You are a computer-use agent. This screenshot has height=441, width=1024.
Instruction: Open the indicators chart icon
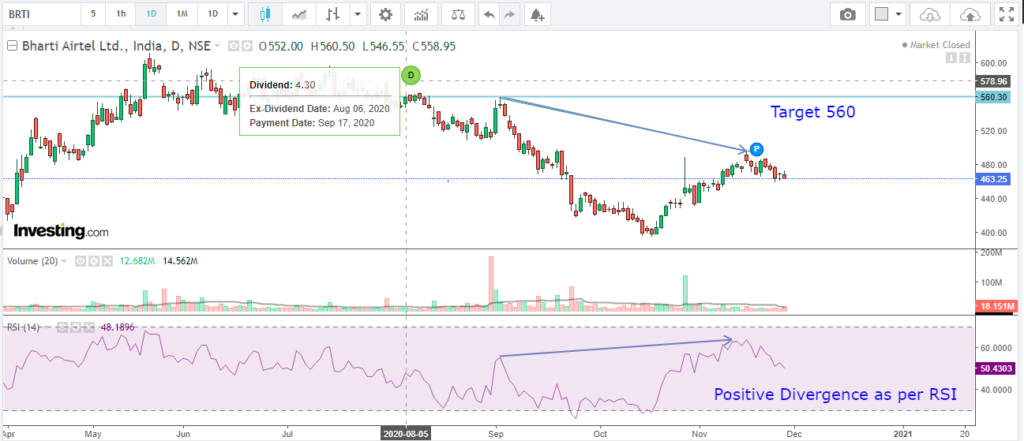click(x=423, y=15)
